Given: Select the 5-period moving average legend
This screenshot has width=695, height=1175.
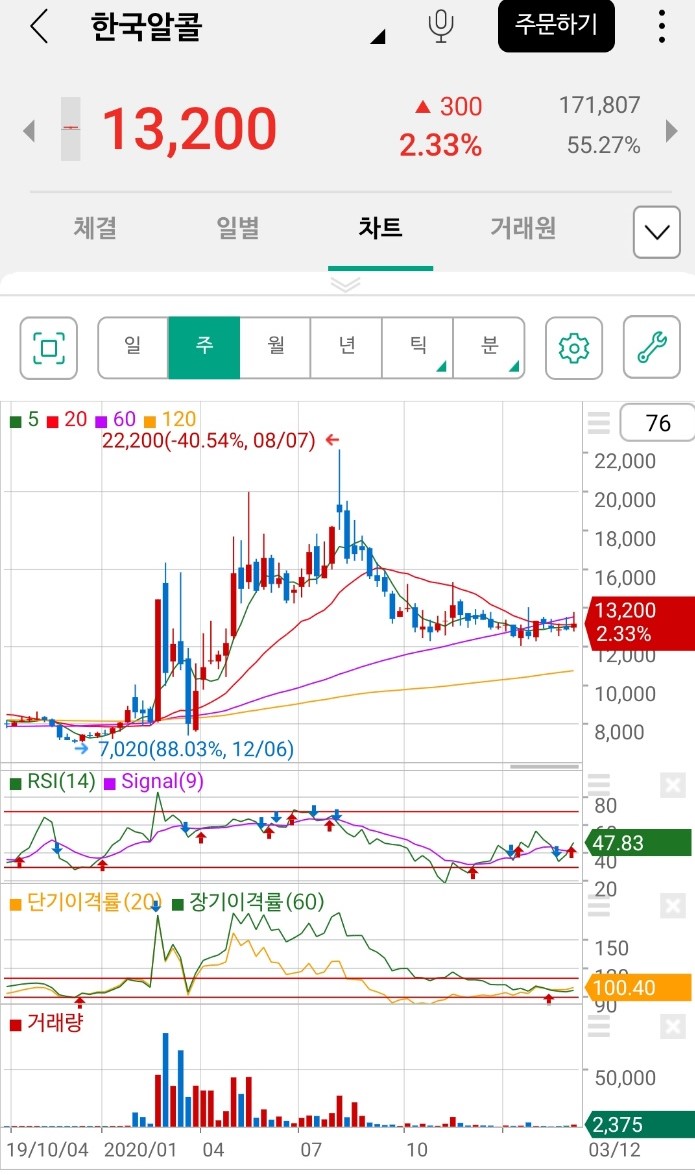Looking at the screenshot, I should pyautogui.click(x=24, y=420).
